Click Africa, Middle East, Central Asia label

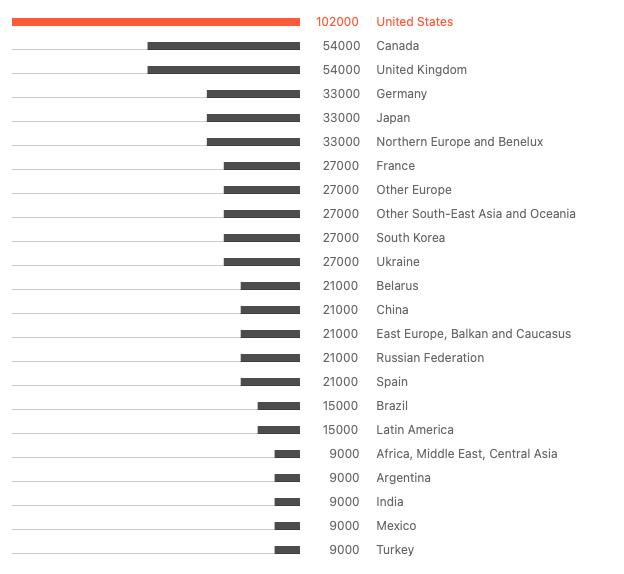click(x=466, y=454)
